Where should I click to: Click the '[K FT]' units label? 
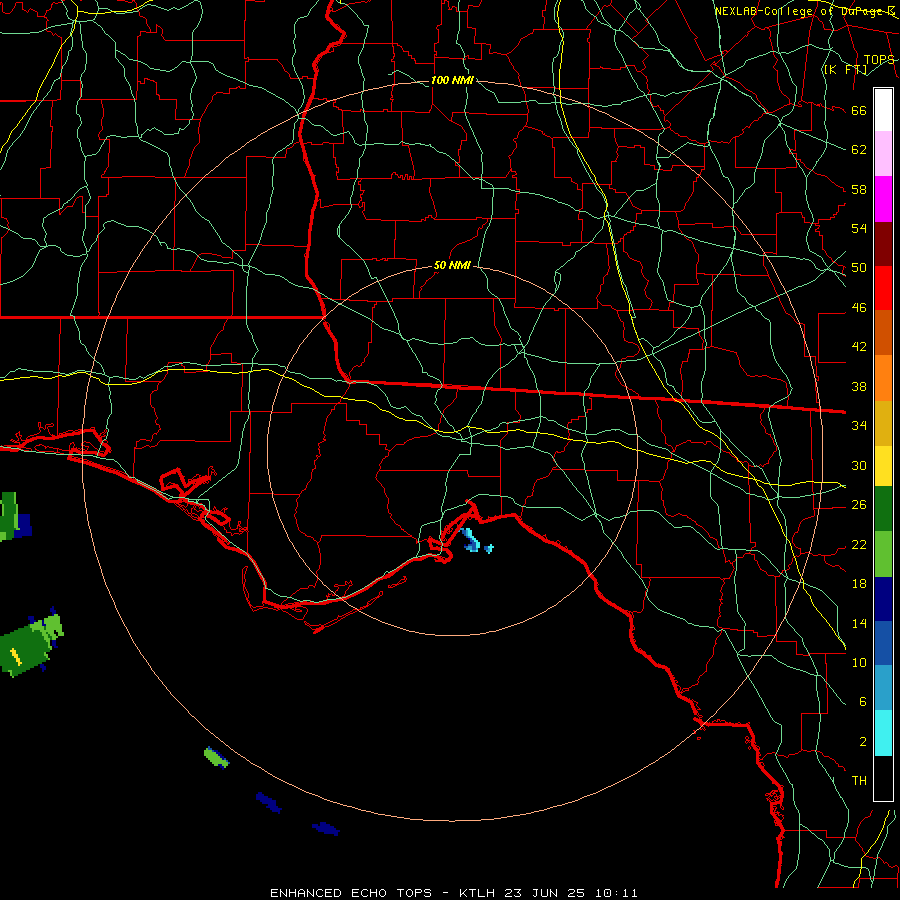coord(845,69)
